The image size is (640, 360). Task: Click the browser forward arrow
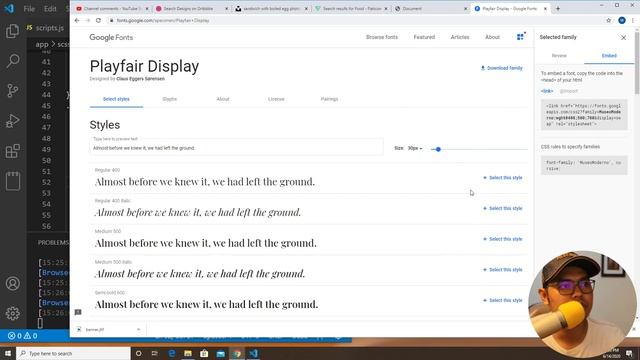[87, 20]
